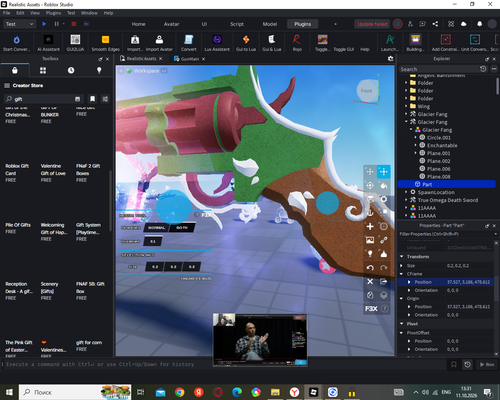Switch to the Avatar ribbon tab
Viewport: 500px width, 400px height.
click(x=171, y=24)
